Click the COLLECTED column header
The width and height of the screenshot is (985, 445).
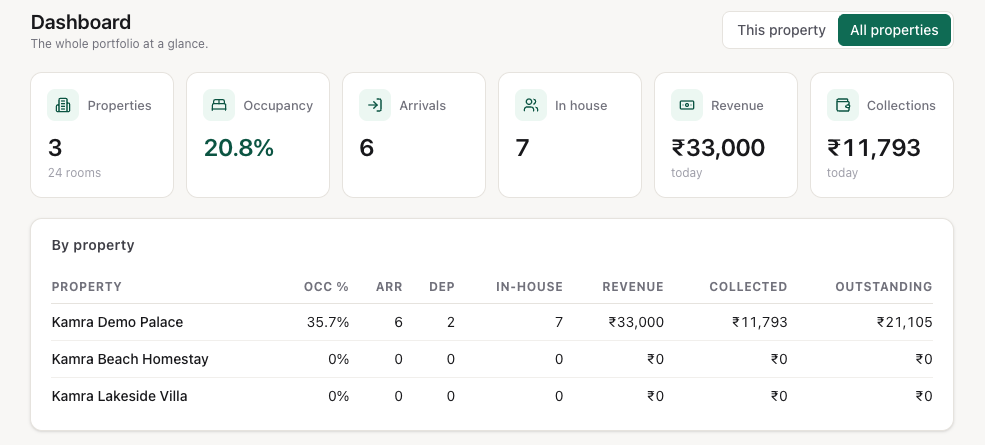(x=748, y=287)
